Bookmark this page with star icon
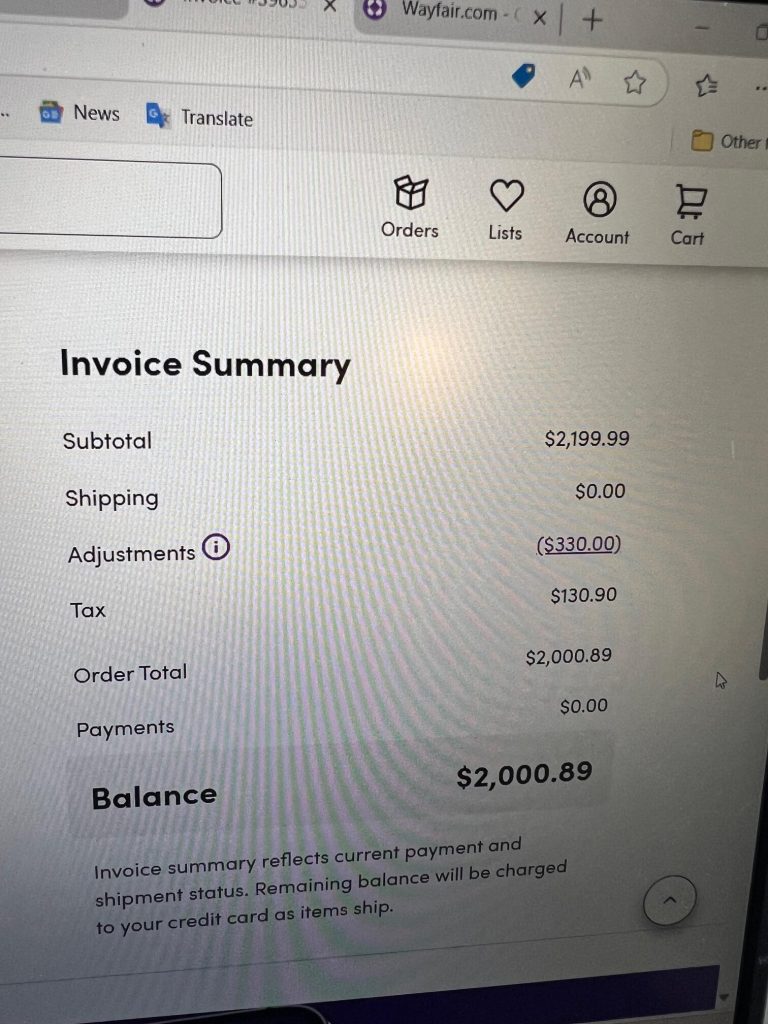This screenshot has height=1024, width=768. 634,83
